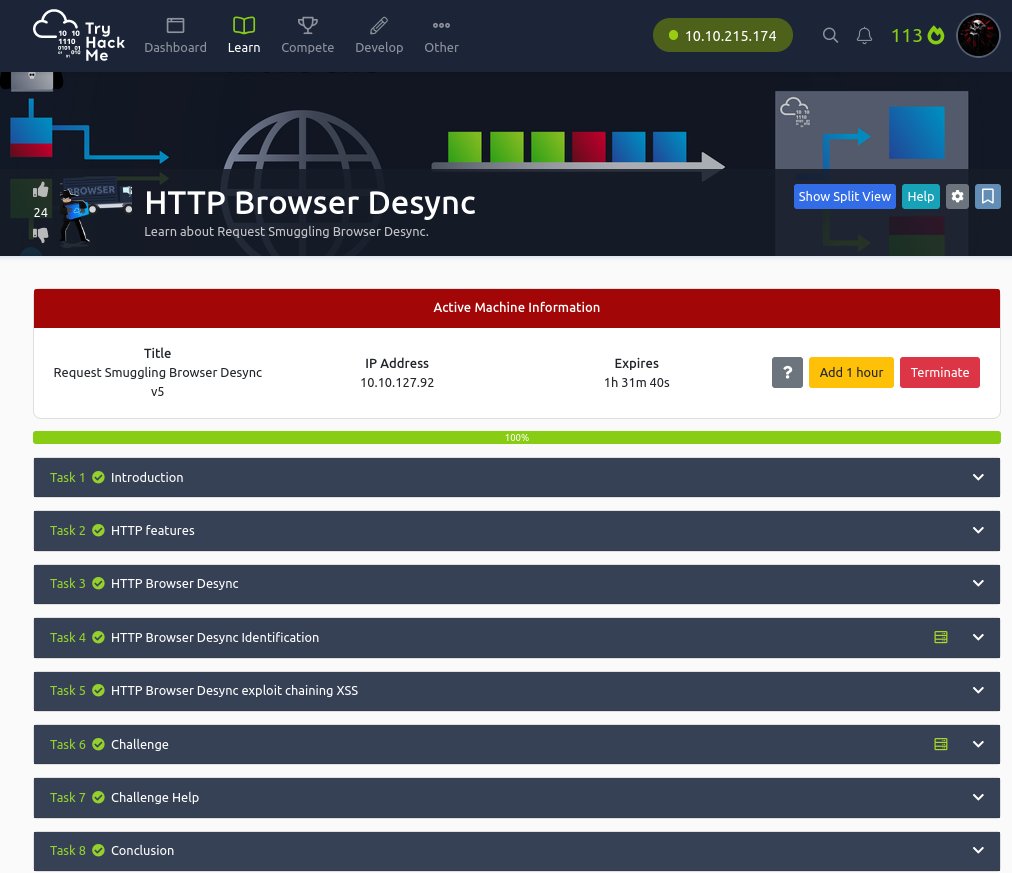
Task: Upvote the room with thumbs up
Action: click(41, 190)
